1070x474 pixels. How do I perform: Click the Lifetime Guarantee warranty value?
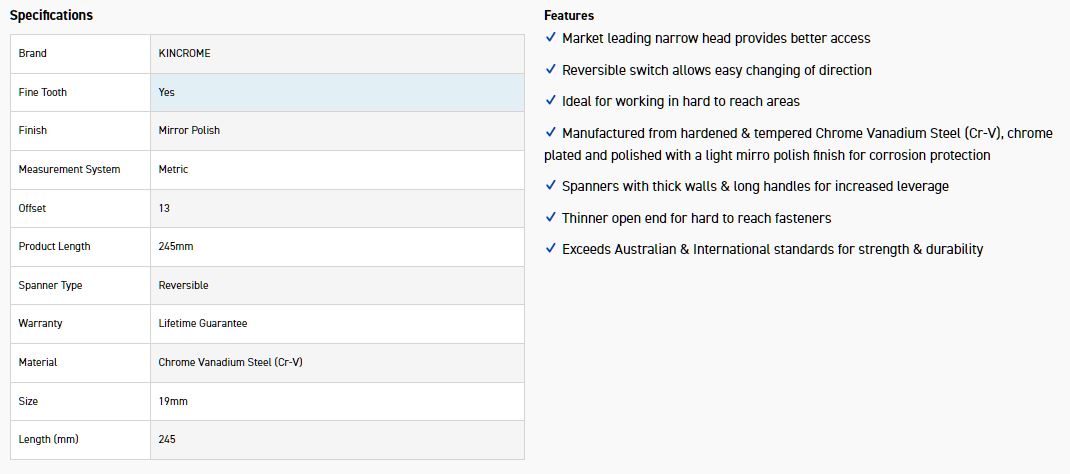pos(203,323)
